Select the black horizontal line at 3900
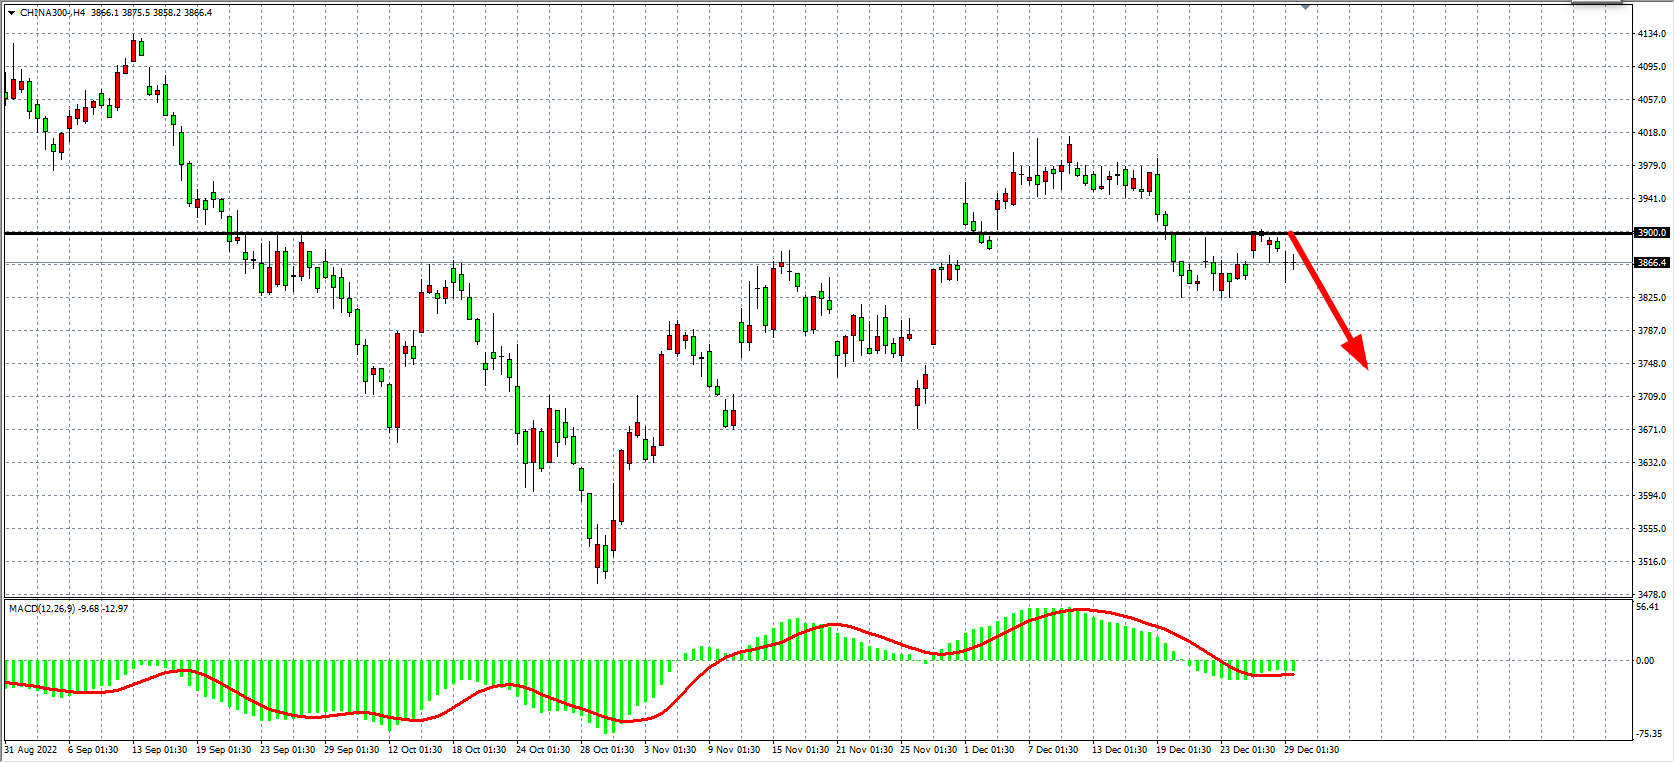 click(x=600, y=233)
